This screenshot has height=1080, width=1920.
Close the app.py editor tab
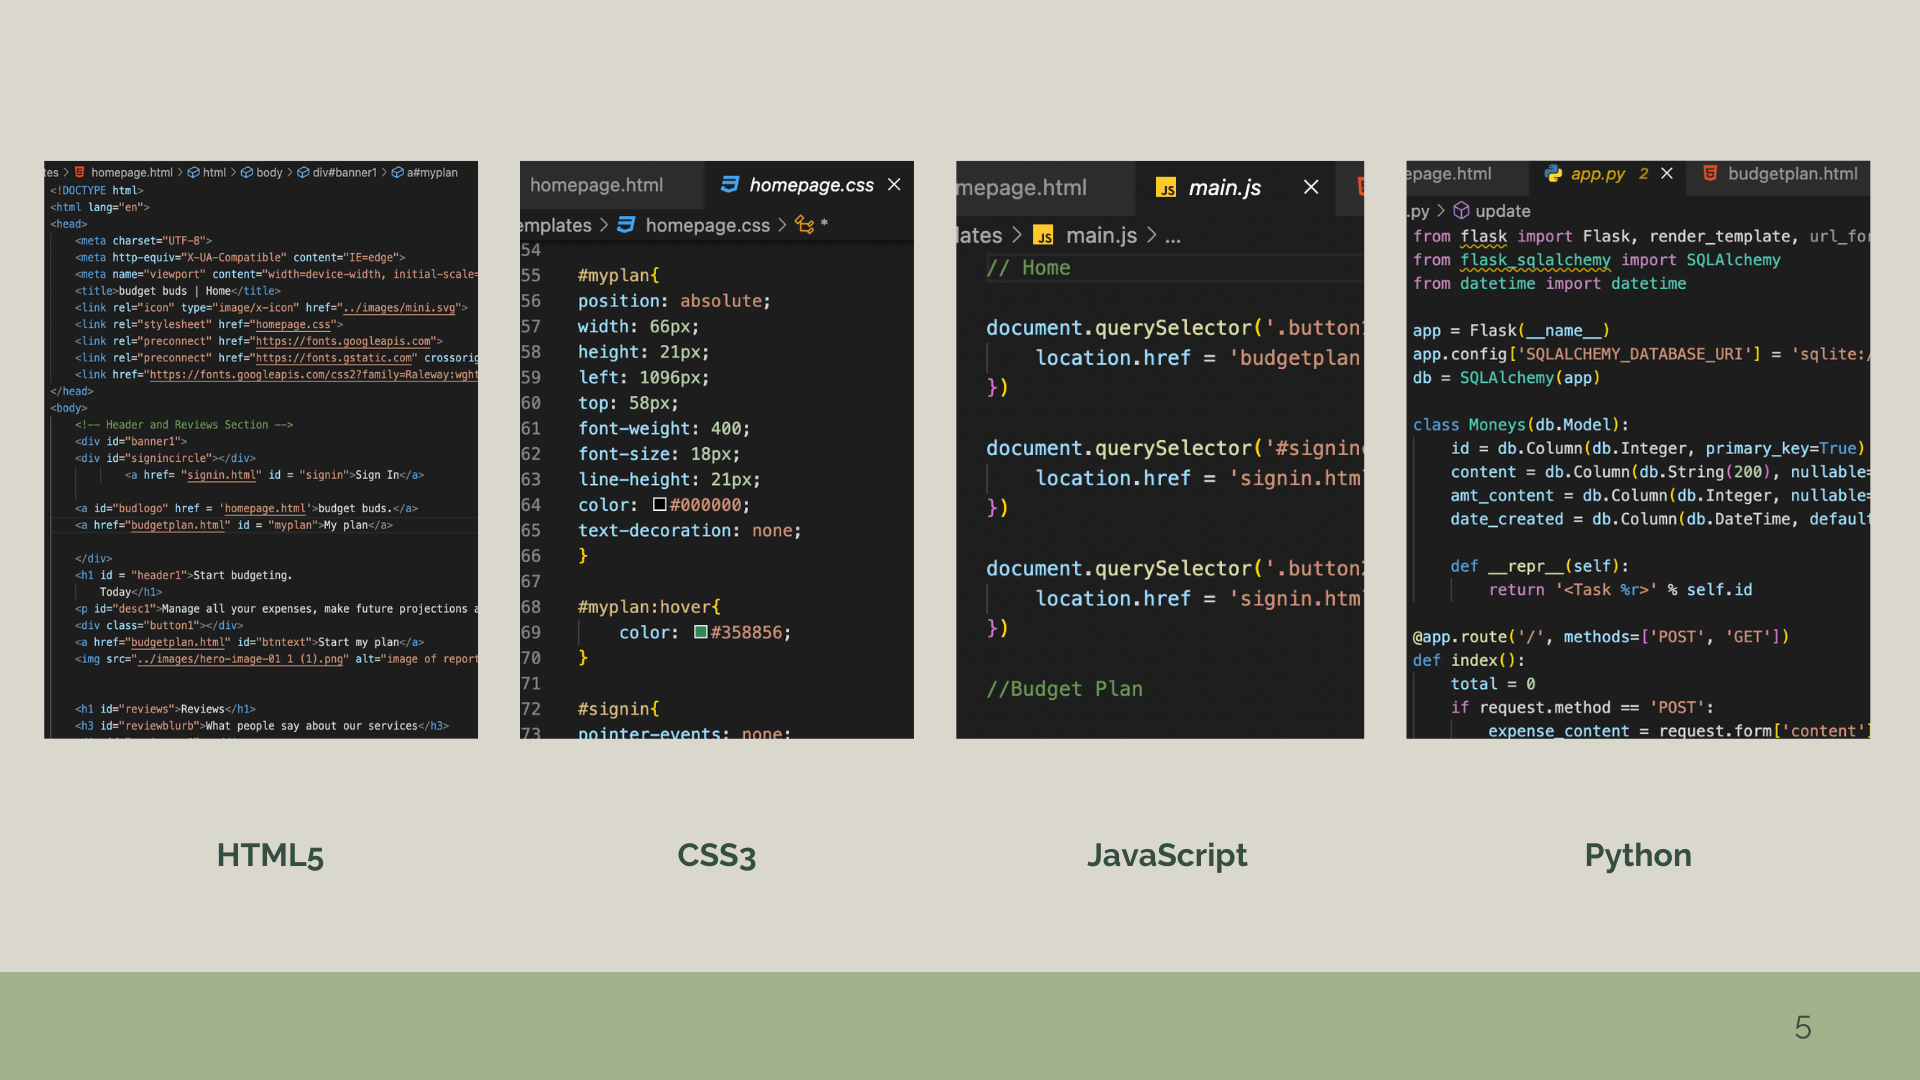(x=1667, y=174)
